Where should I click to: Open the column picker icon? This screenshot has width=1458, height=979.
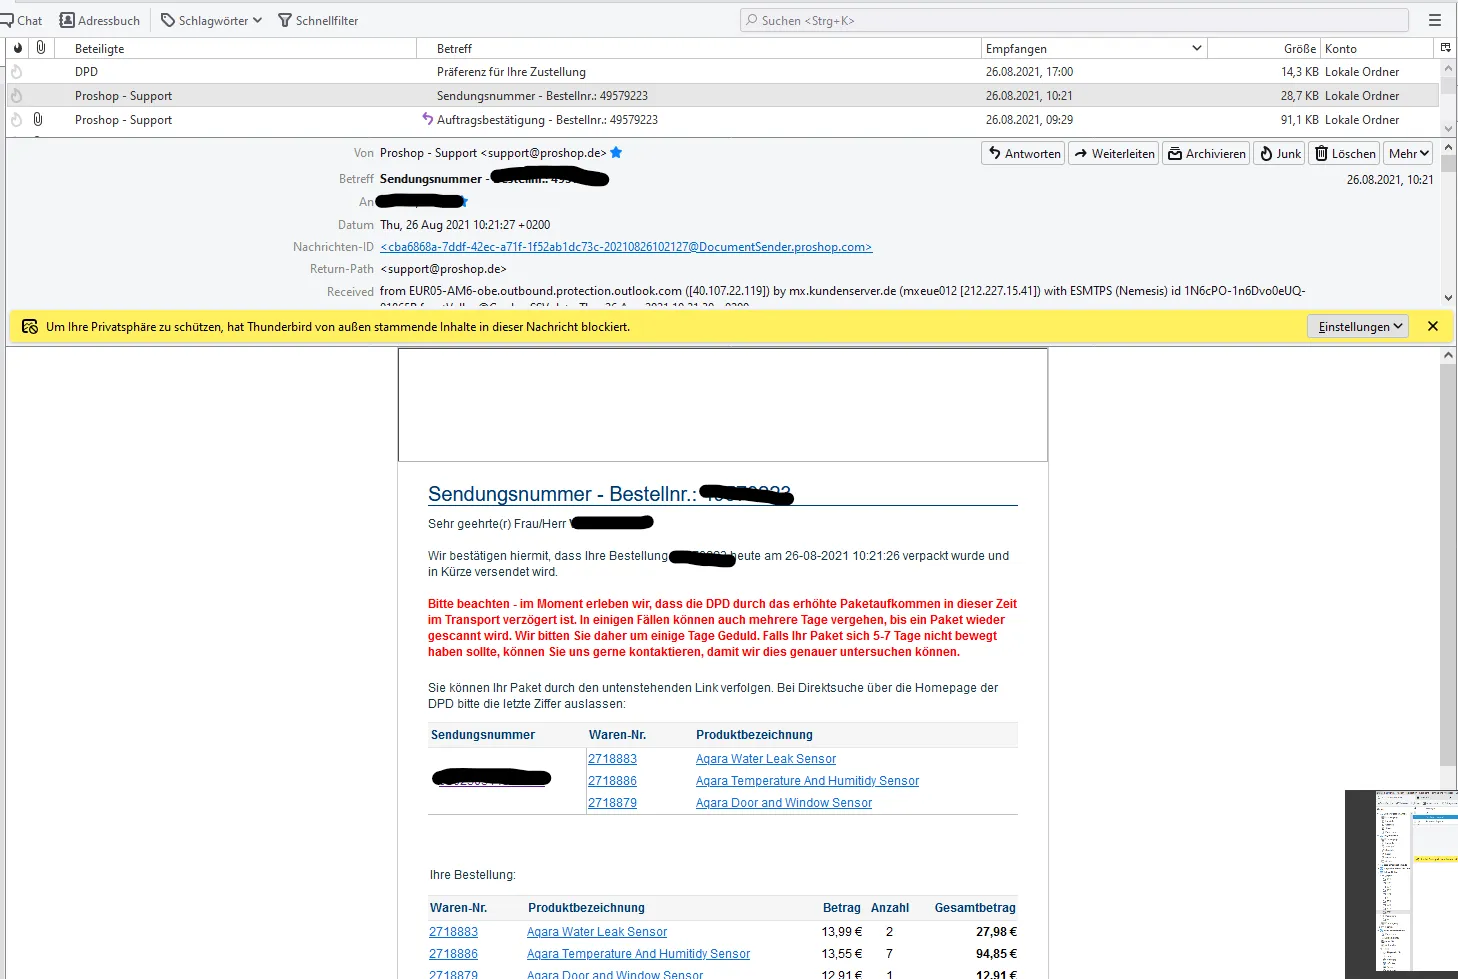coord(1445,48)
